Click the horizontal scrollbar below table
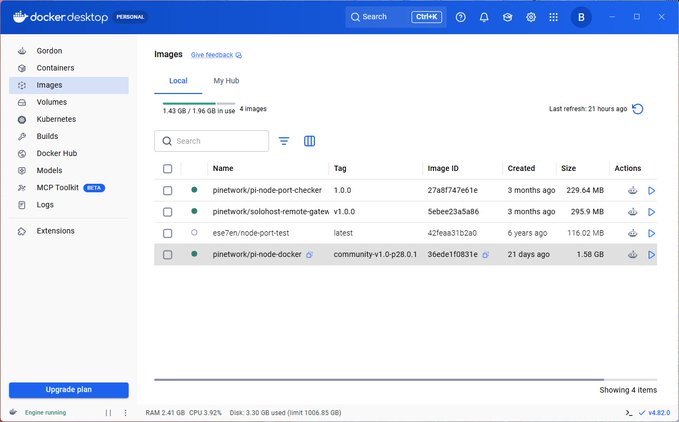The height and width of the screenshot is (422, 679). click(x=379, y=380)
